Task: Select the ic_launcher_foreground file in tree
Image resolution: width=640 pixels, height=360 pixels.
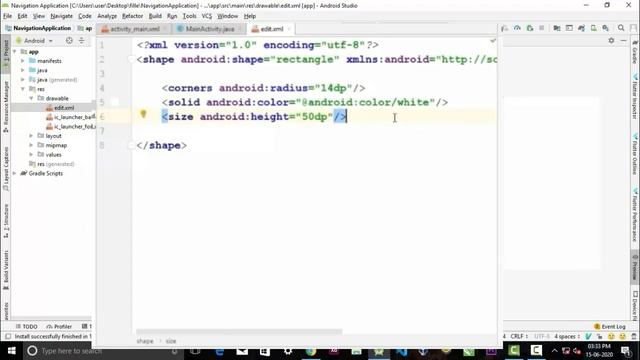Action: tap(71, 127)
